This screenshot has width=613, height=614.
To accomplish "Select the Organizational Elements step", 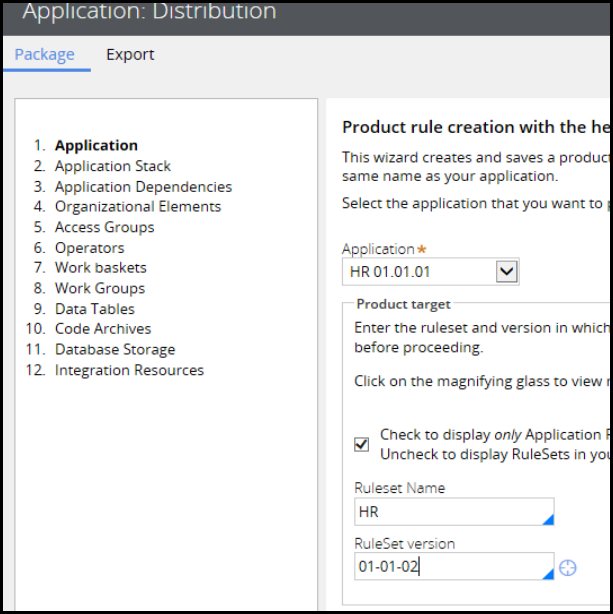I will (x=138, y=207).
